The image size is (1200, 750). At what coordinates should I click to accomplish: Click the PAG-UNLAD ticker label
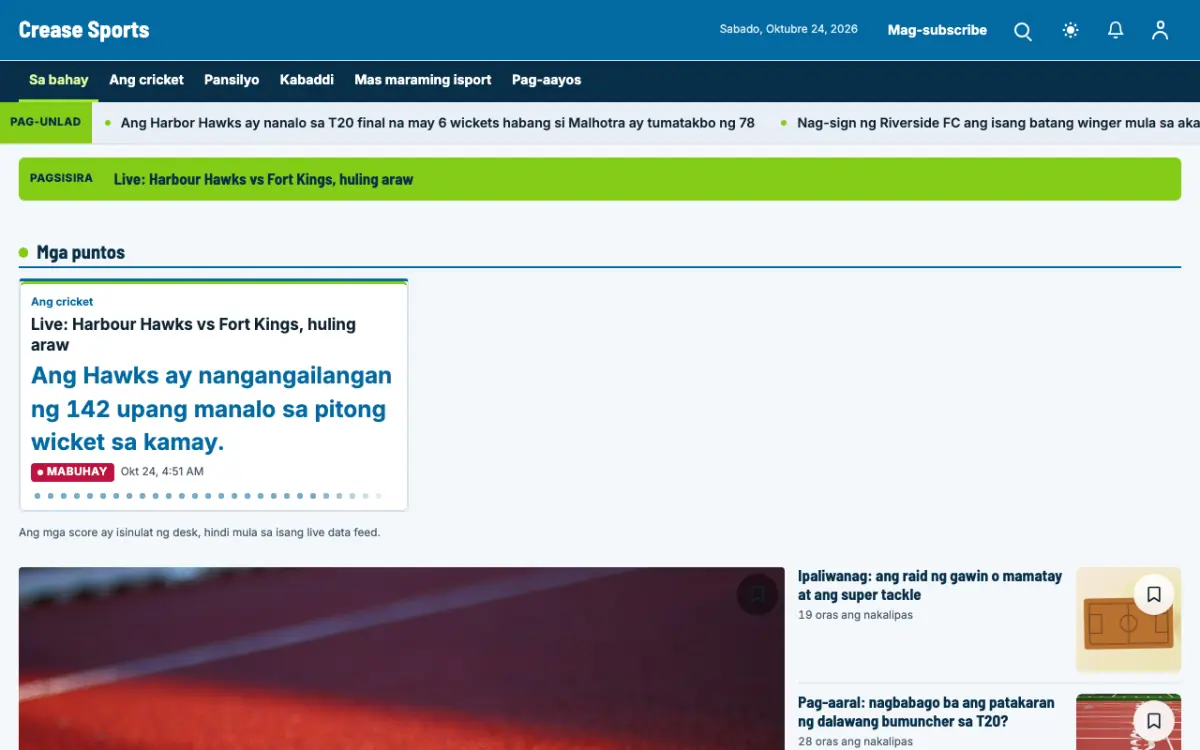[46, 123]
